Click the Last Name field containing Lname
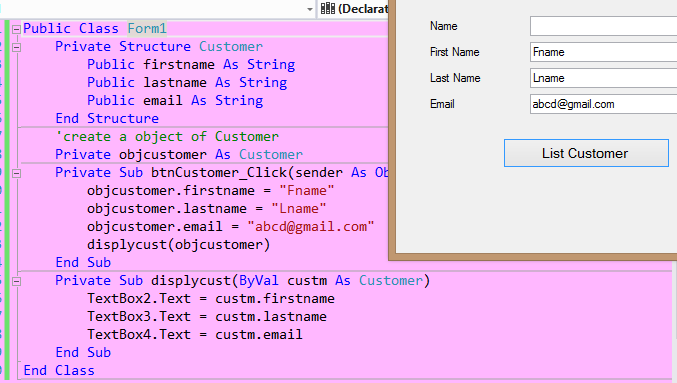Viewport: 677px width, 383px height. point(603,78)
